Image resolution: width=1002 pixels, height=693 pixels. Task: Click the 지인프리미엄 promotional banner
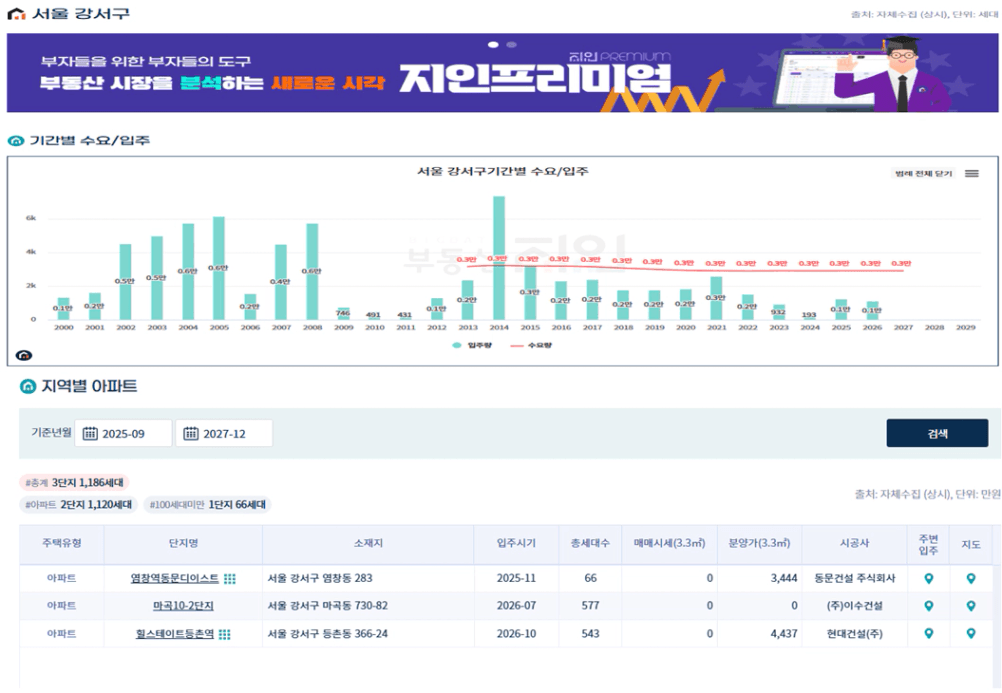coord(502,73)
